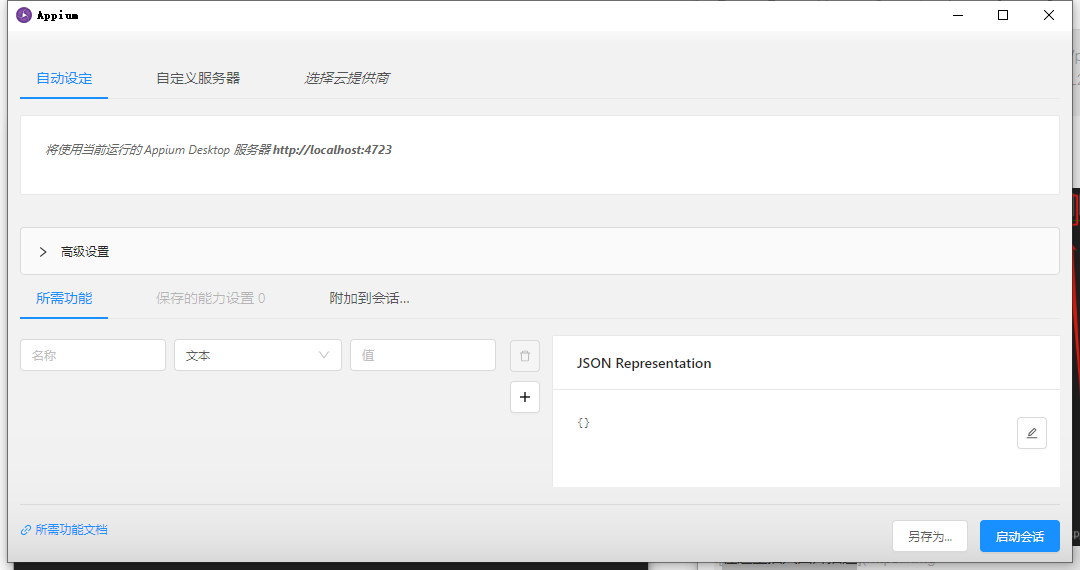Switch to the 自定义服务器 tab

pos(198,78)
